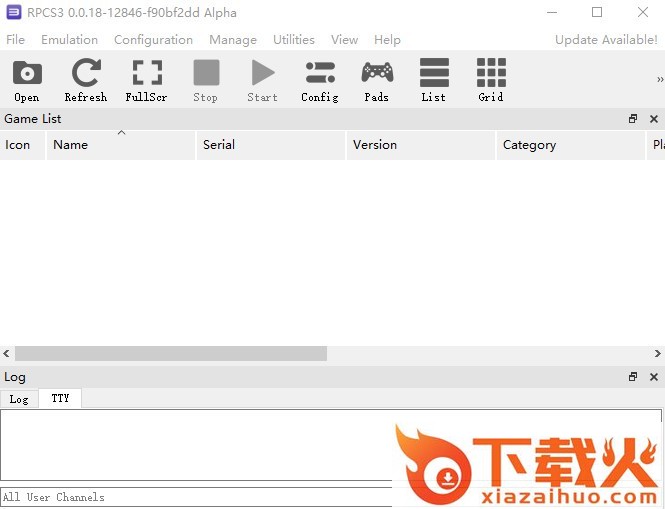Screen dimensions: 665x509
Task: Float the Log panel
Action: [633, 377]
